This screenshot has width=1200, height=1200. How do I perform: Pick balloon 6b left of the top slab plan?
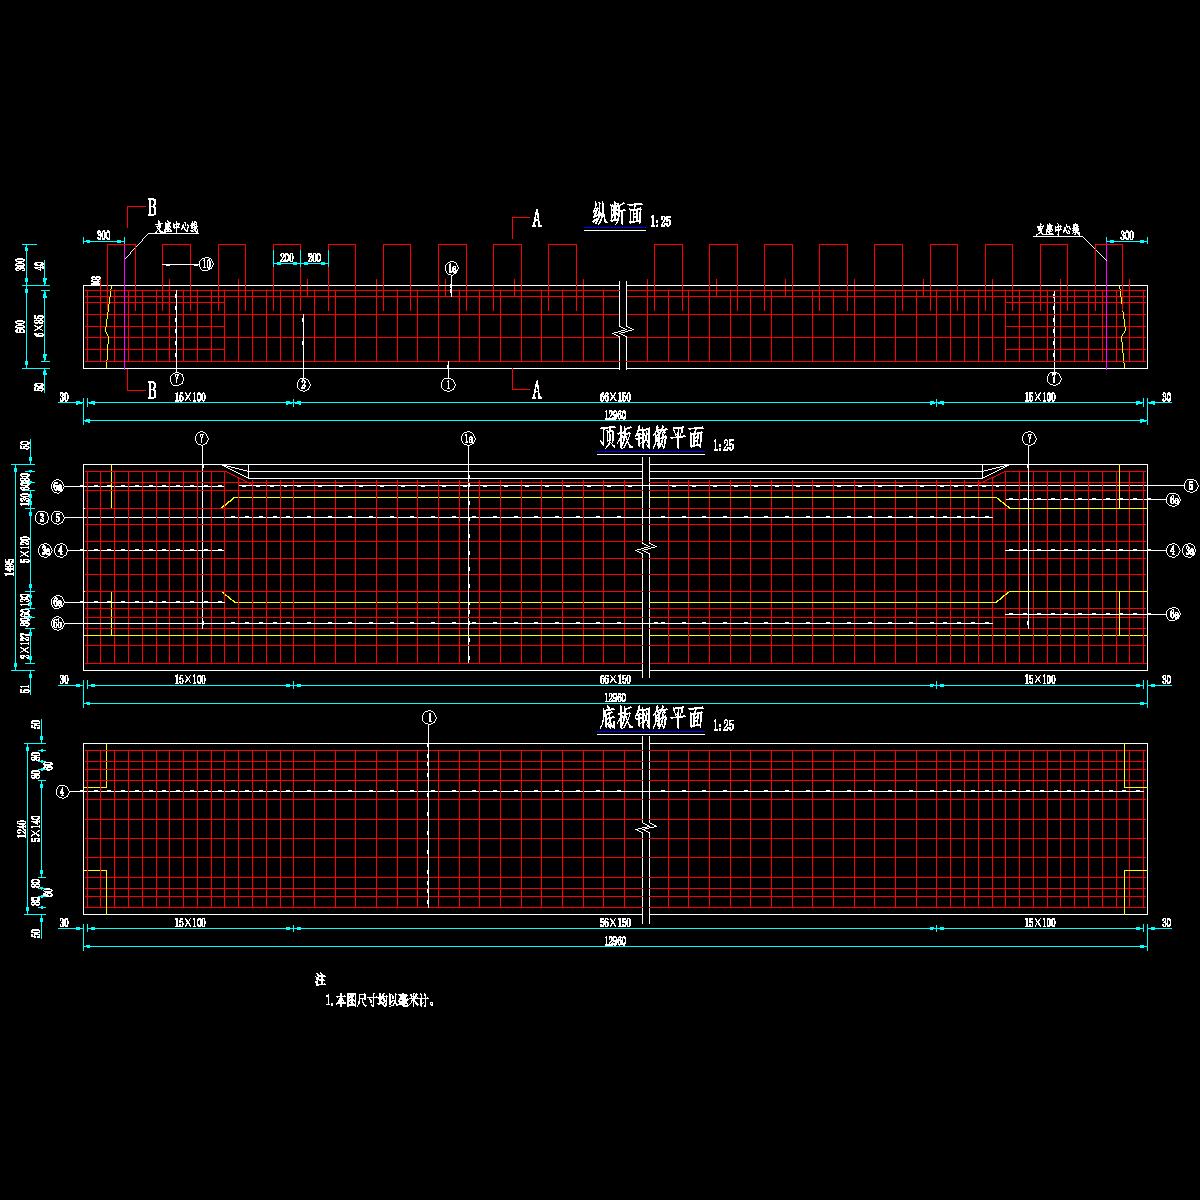[58, 624]
